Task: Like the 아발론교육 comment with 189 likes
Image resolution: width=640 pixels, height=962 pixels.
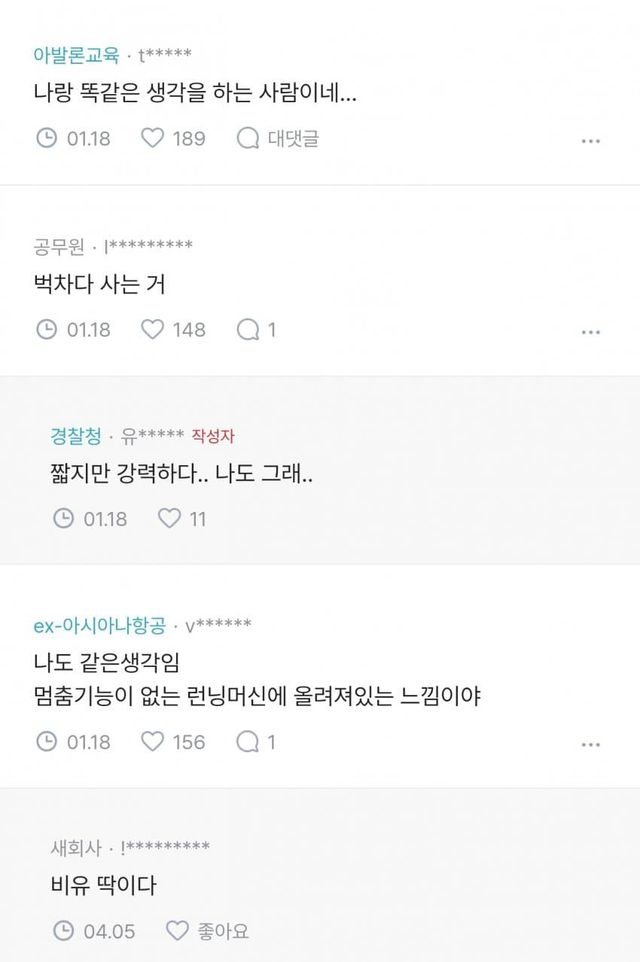Action: tap(153, 138)
